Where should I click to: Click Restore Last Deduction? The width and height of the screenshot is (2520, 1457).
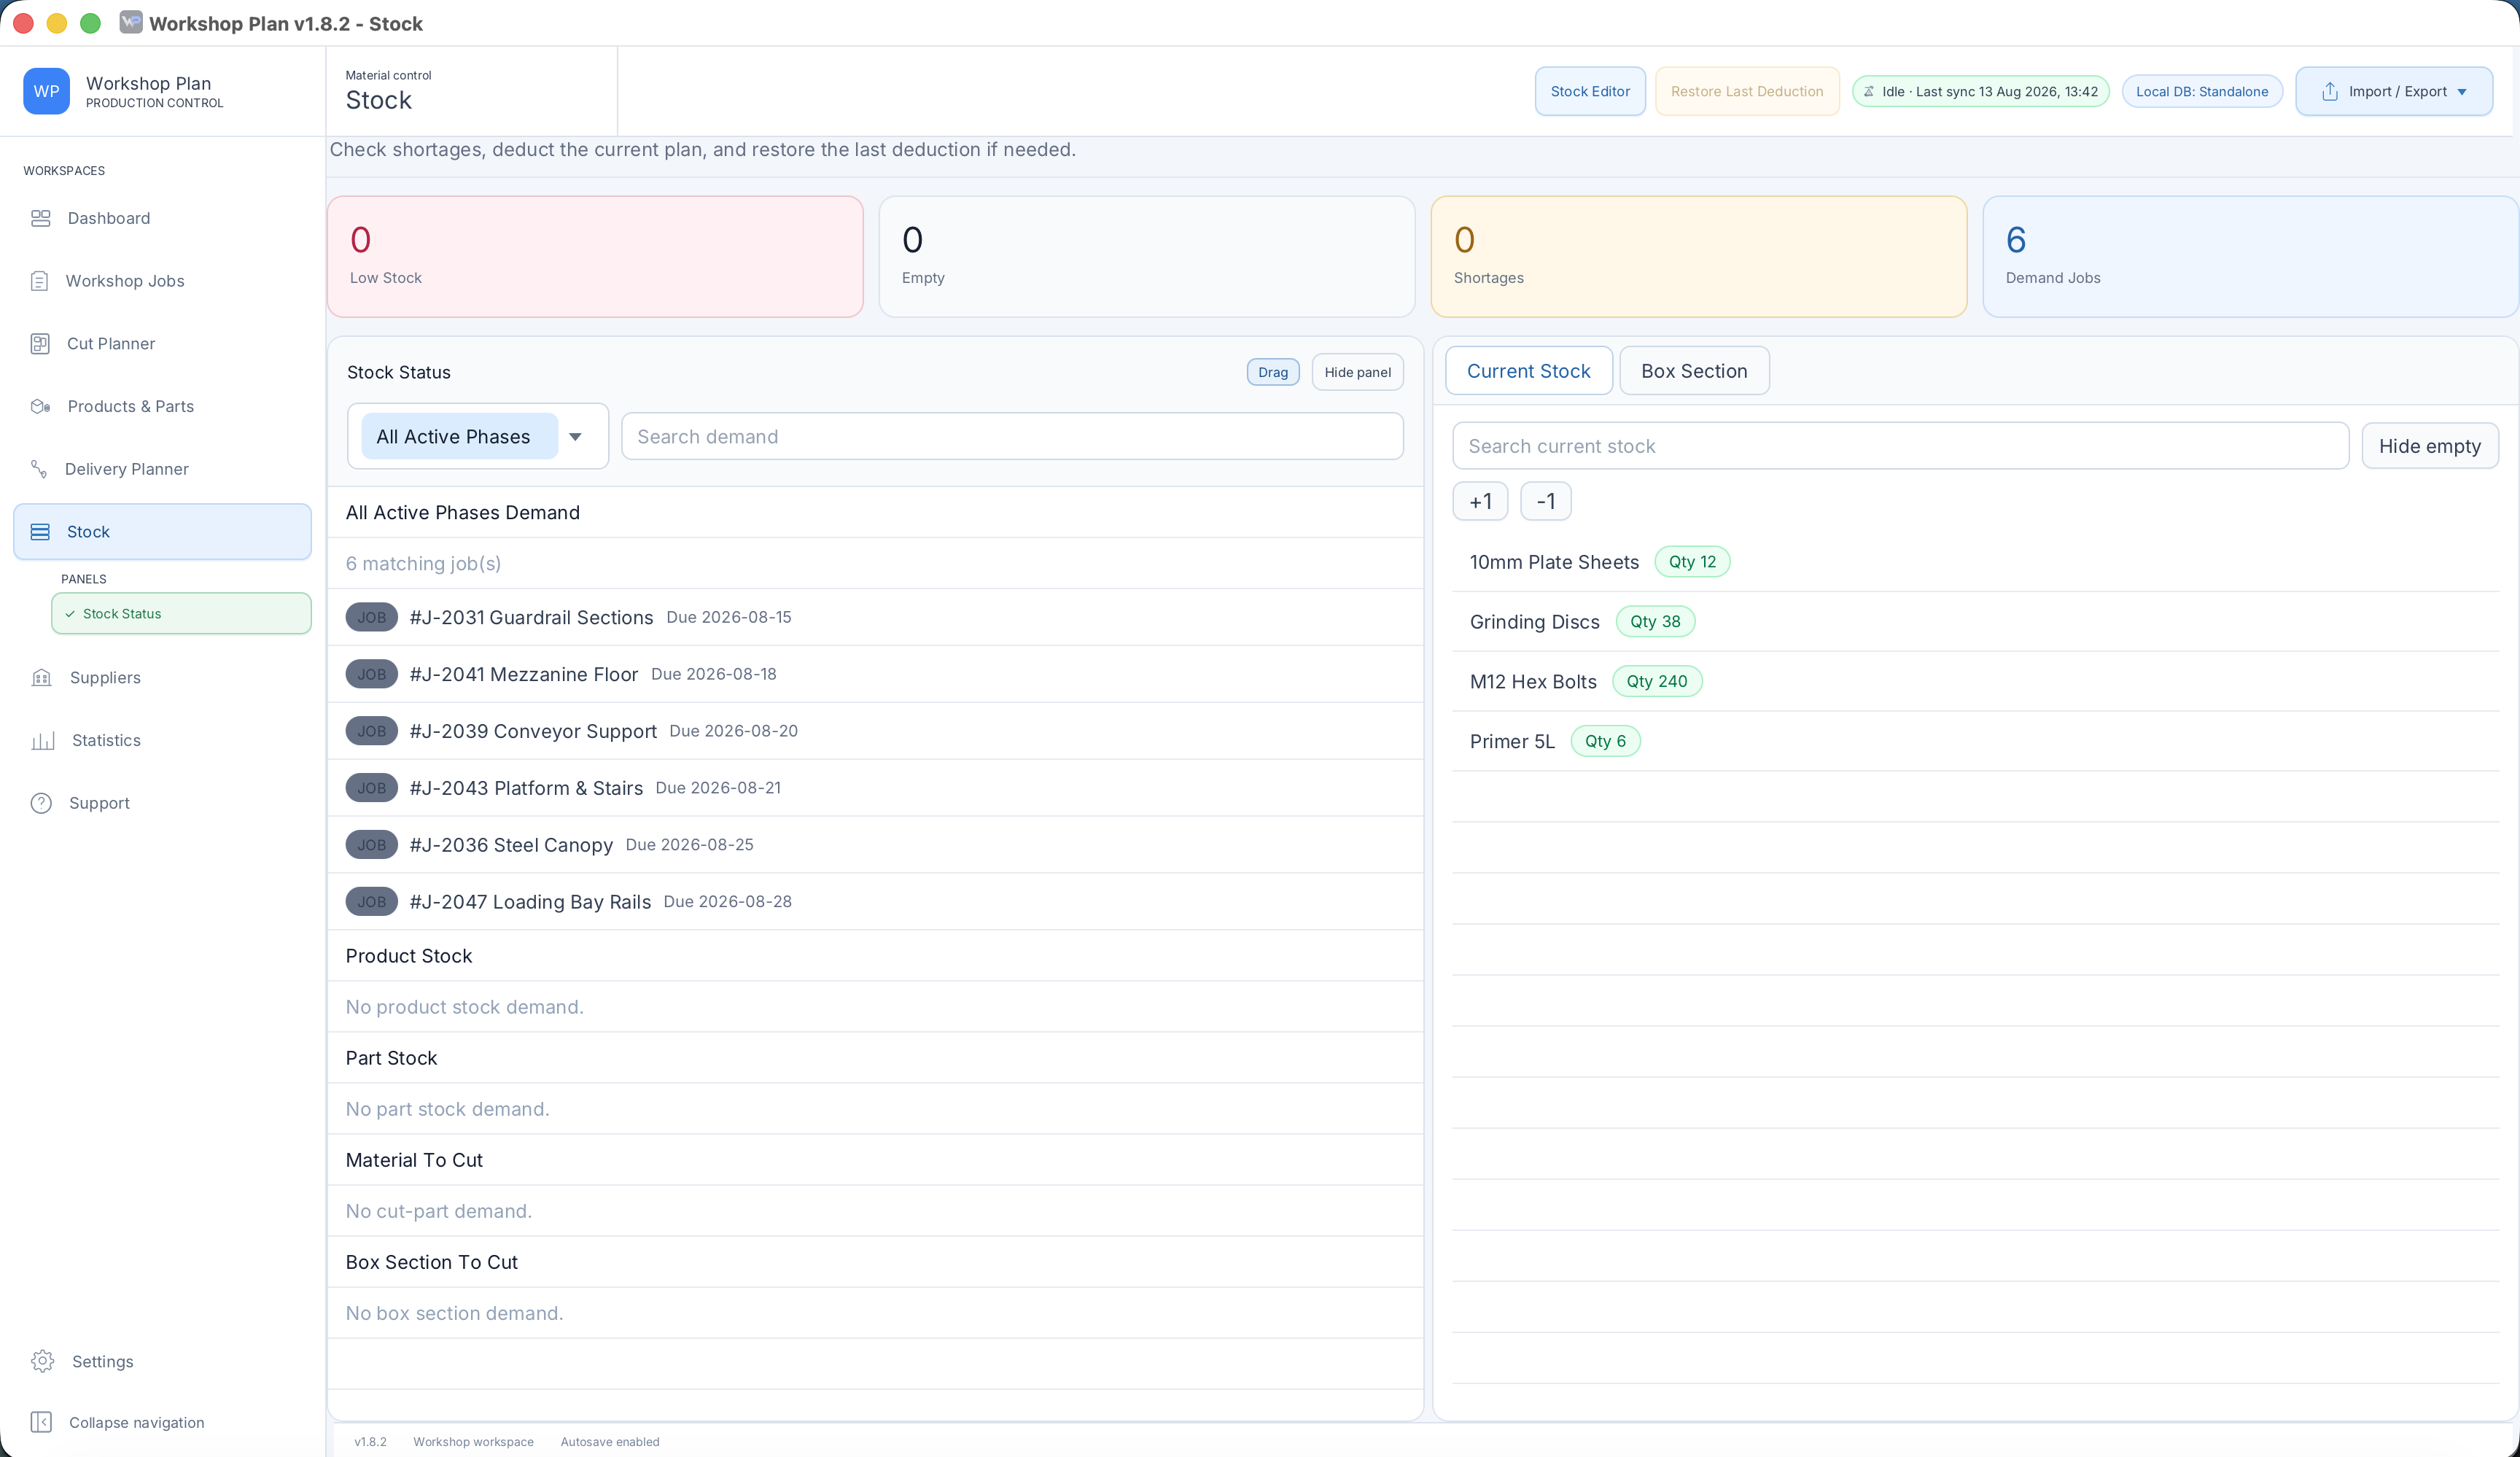click(1747, 91)
